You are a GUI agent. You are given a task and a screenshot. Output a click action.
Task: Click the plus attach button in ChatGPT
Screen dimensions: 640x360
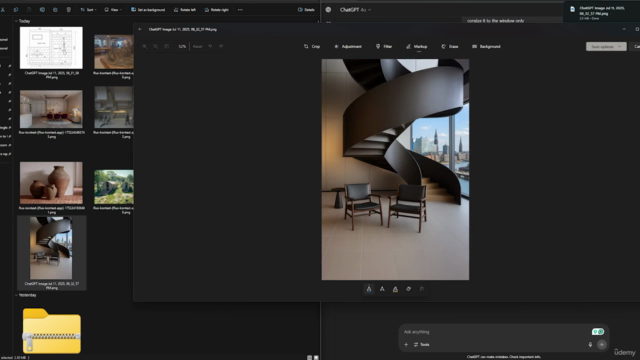406,344
